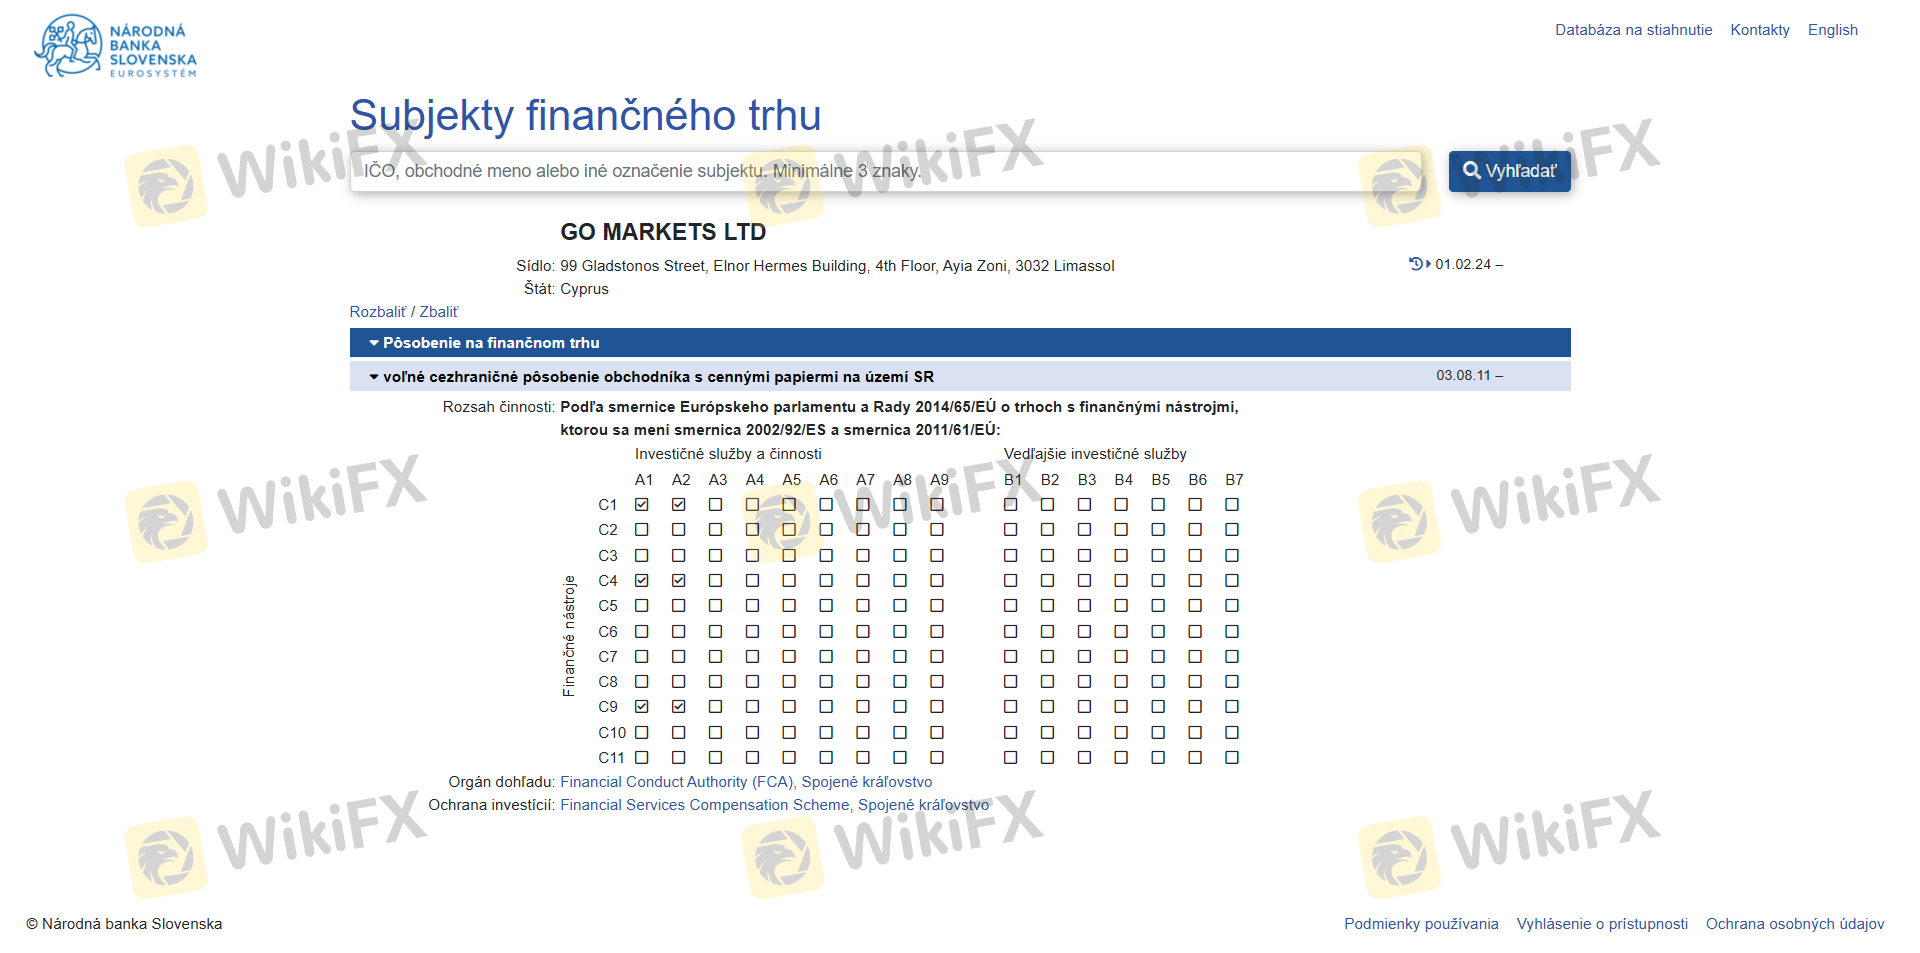Open Ochrana osobných údajov footer link
The height and width of the screenshot is (953, 1920).
tap(1795, 924)
